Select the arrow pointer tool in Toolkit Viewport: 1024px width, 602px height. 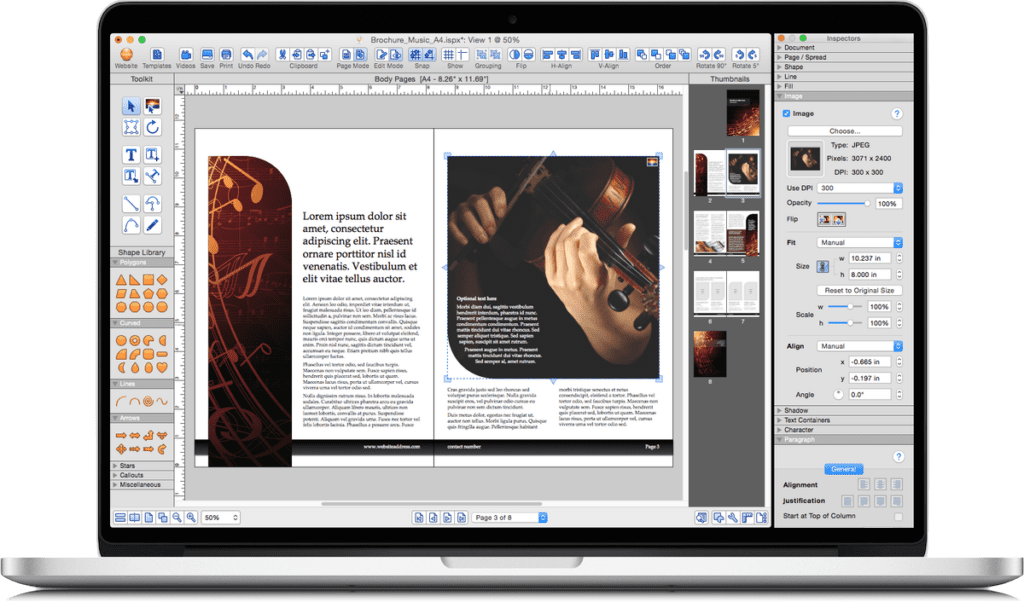(130, 106)
